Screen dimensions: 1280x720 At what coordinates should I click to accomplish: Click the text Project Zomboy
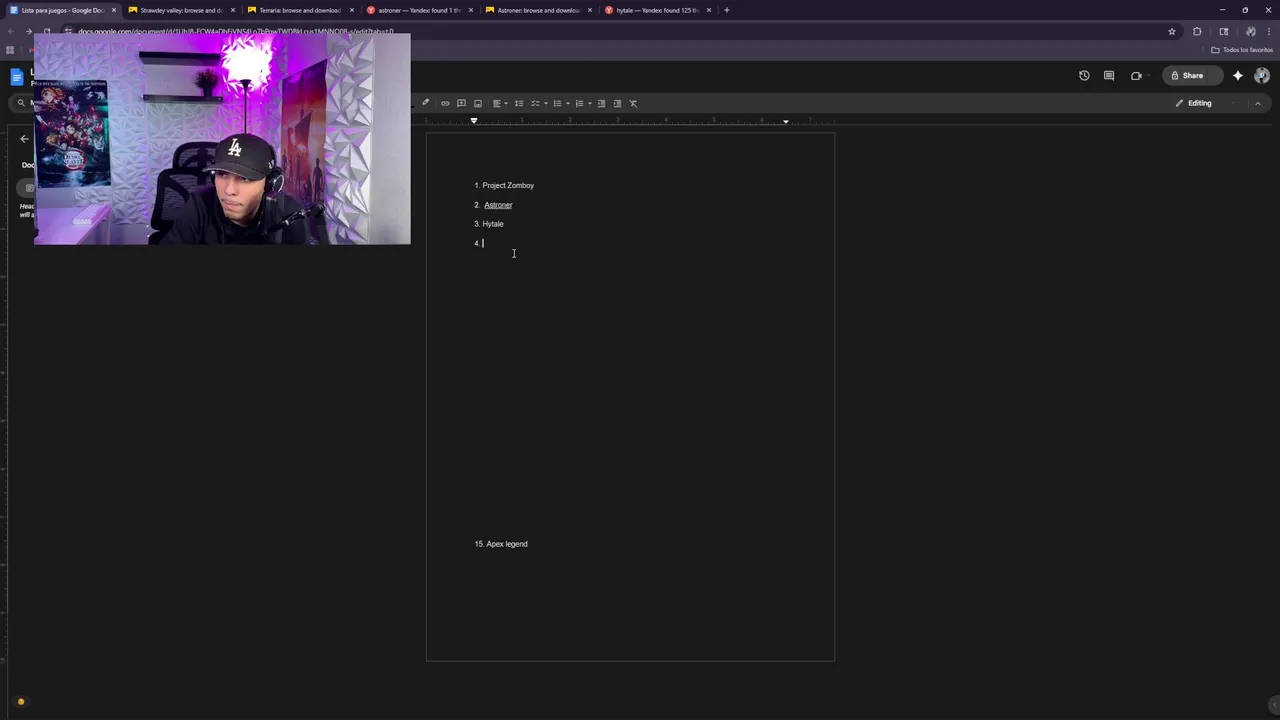tap(508, 185)
